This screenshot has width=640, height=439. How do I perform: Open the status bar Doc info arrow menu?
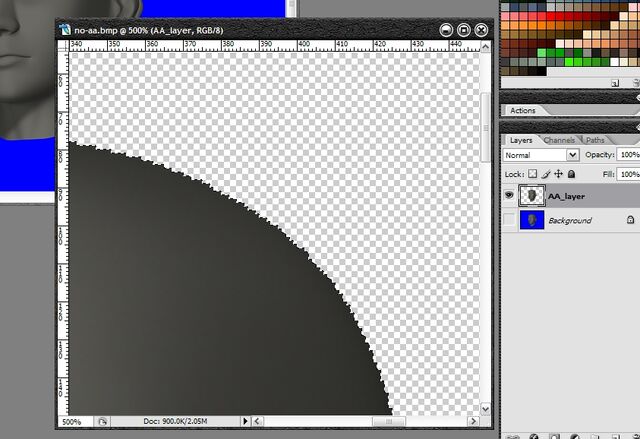click(x=245, y=421)
